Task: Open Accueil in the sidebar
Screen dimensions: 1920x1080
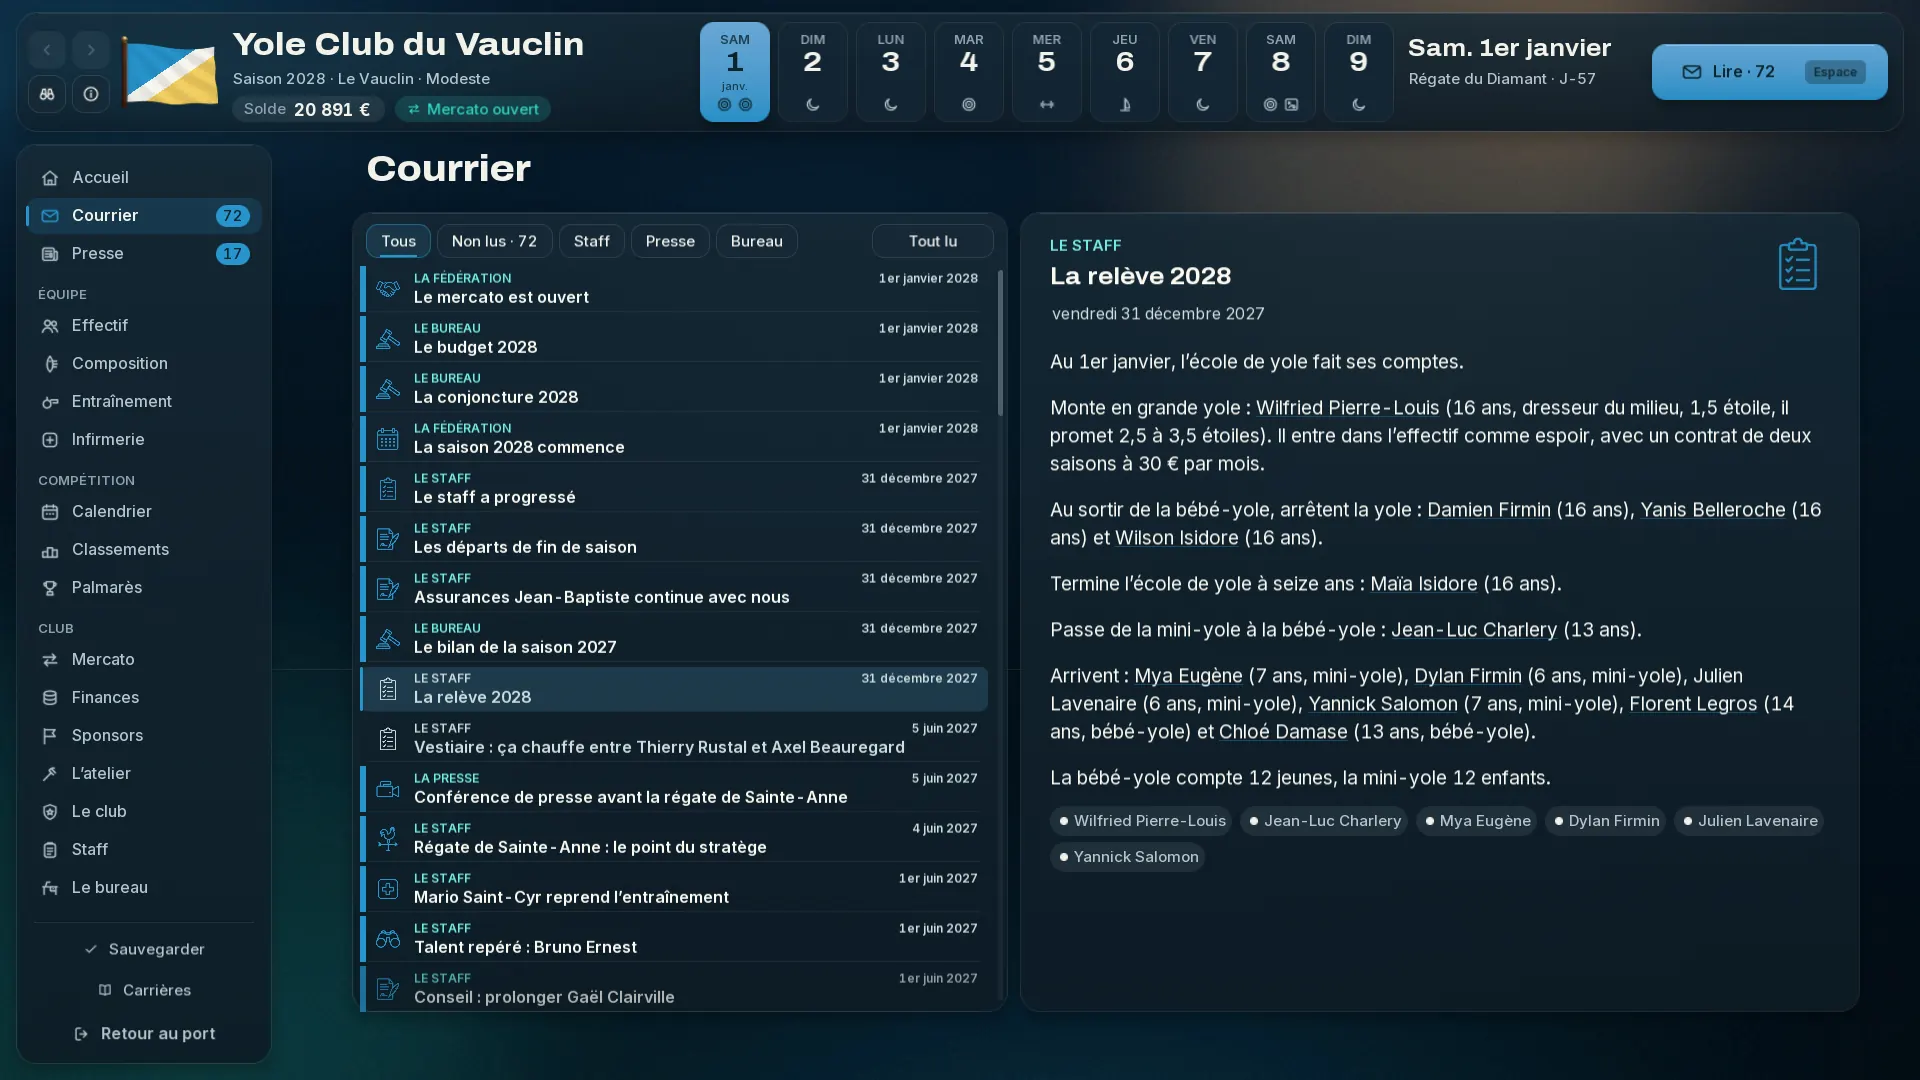Action: pyautogui.click(x=143, y=178)
